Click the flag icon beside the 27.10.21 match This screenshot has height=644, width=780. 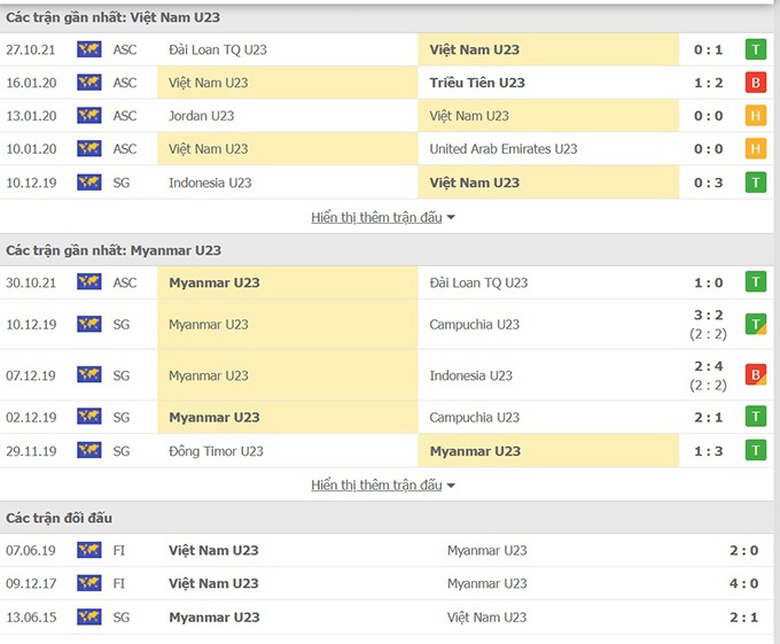pyautogui.click(x=89, y=49)
